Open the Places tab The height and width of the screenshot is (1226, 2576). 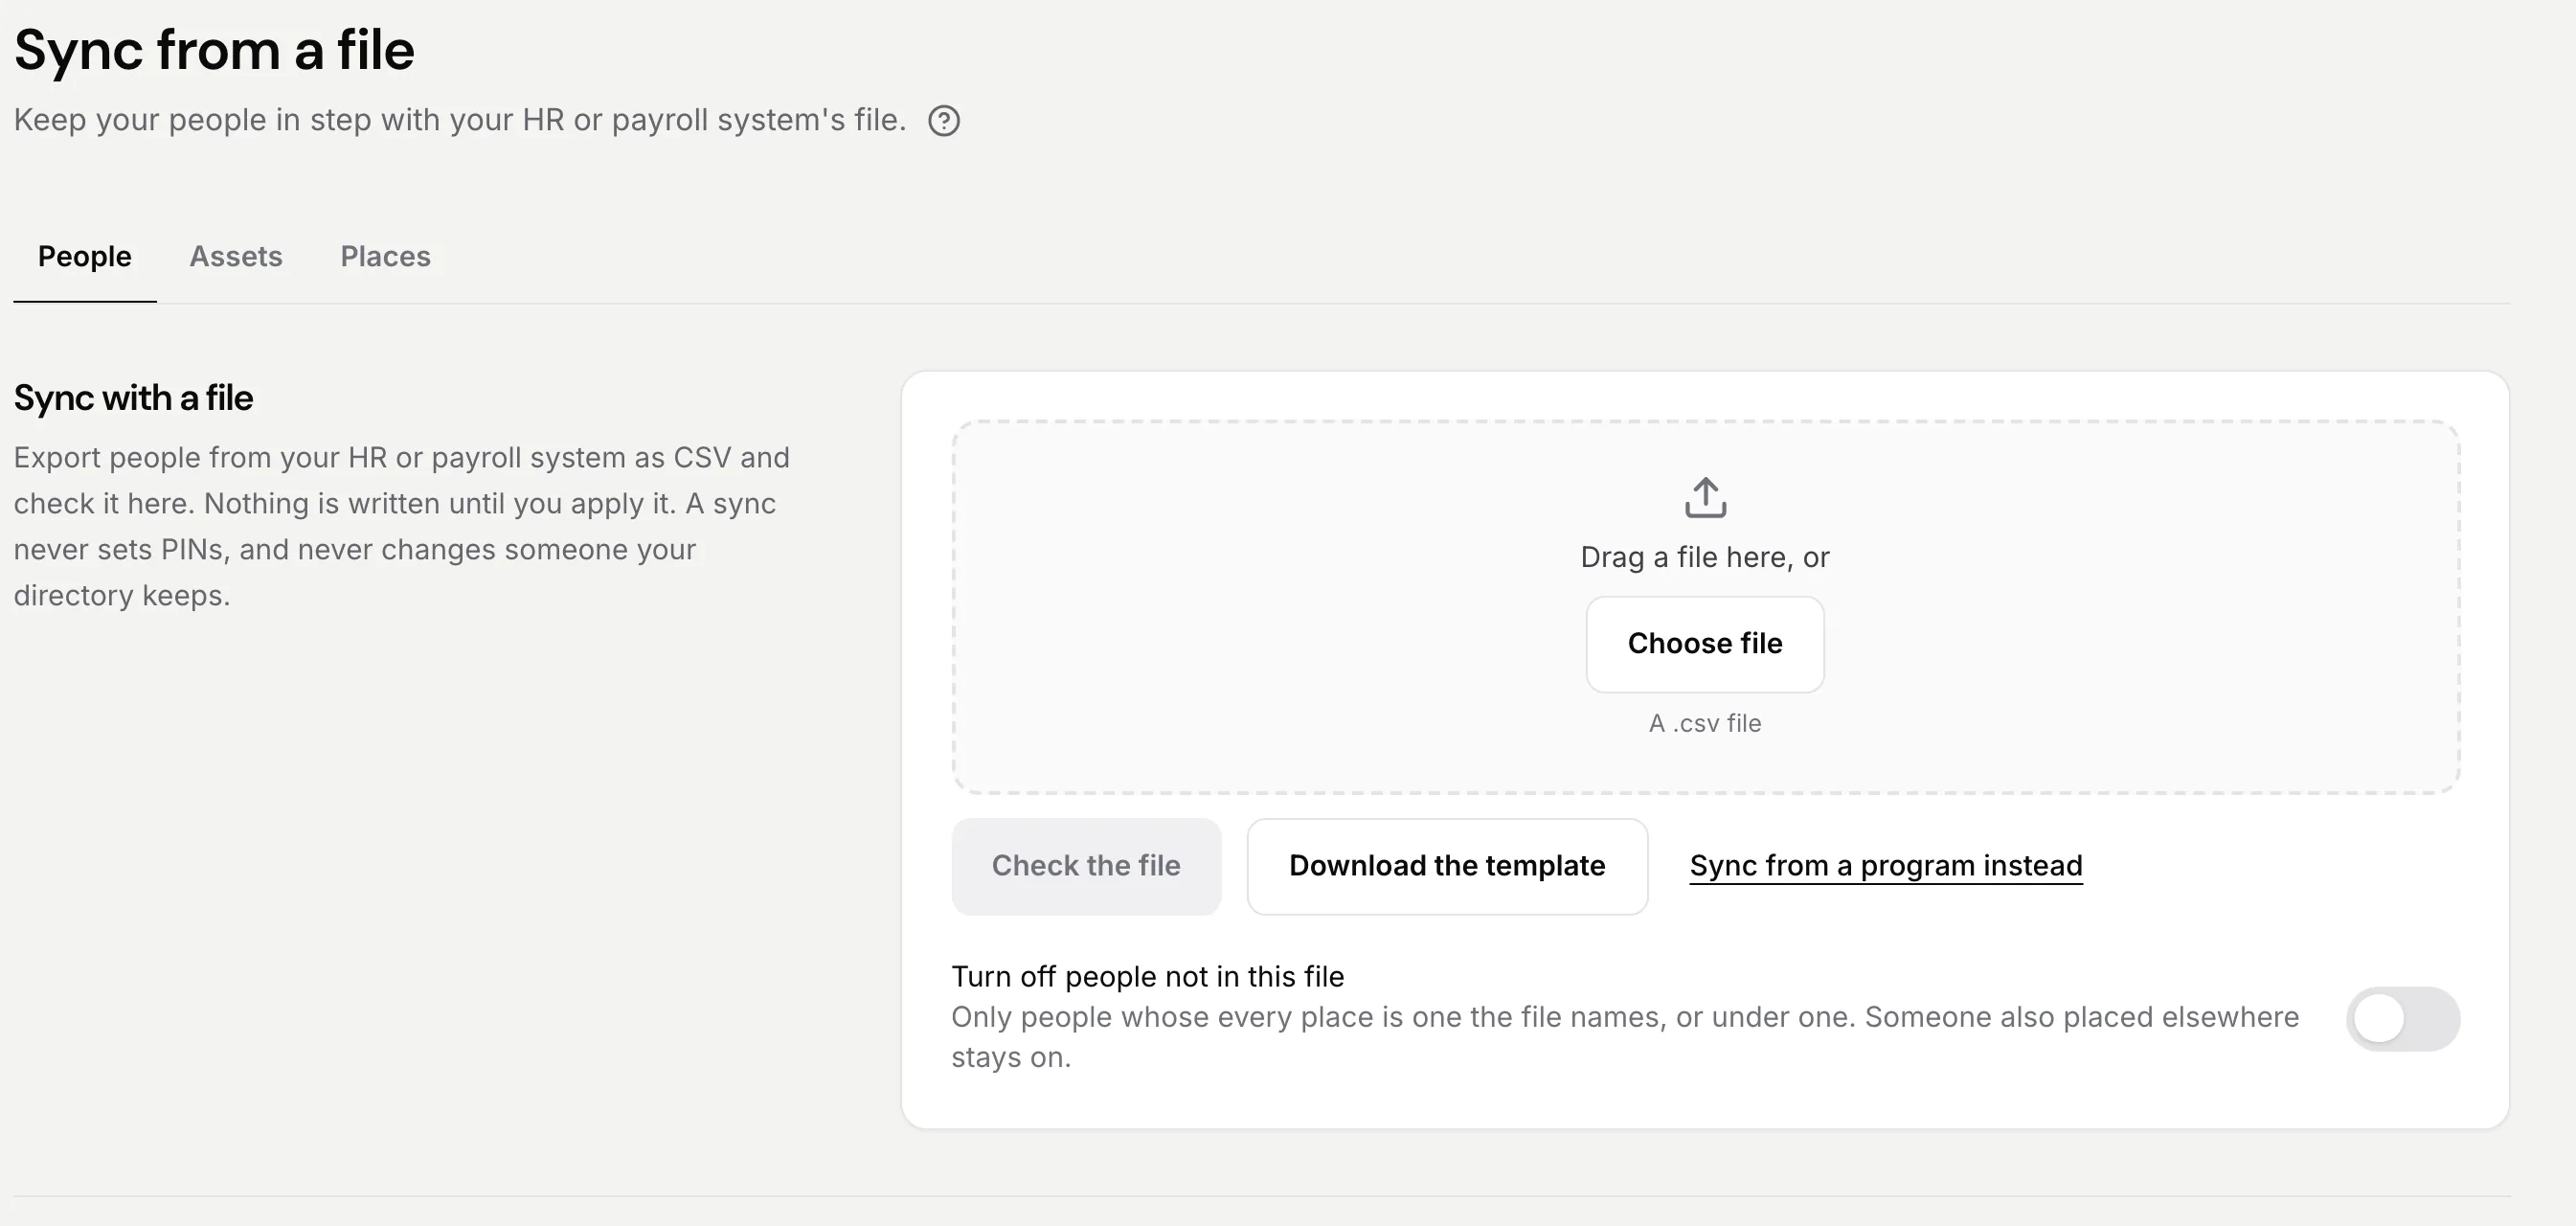pos(385,257)
